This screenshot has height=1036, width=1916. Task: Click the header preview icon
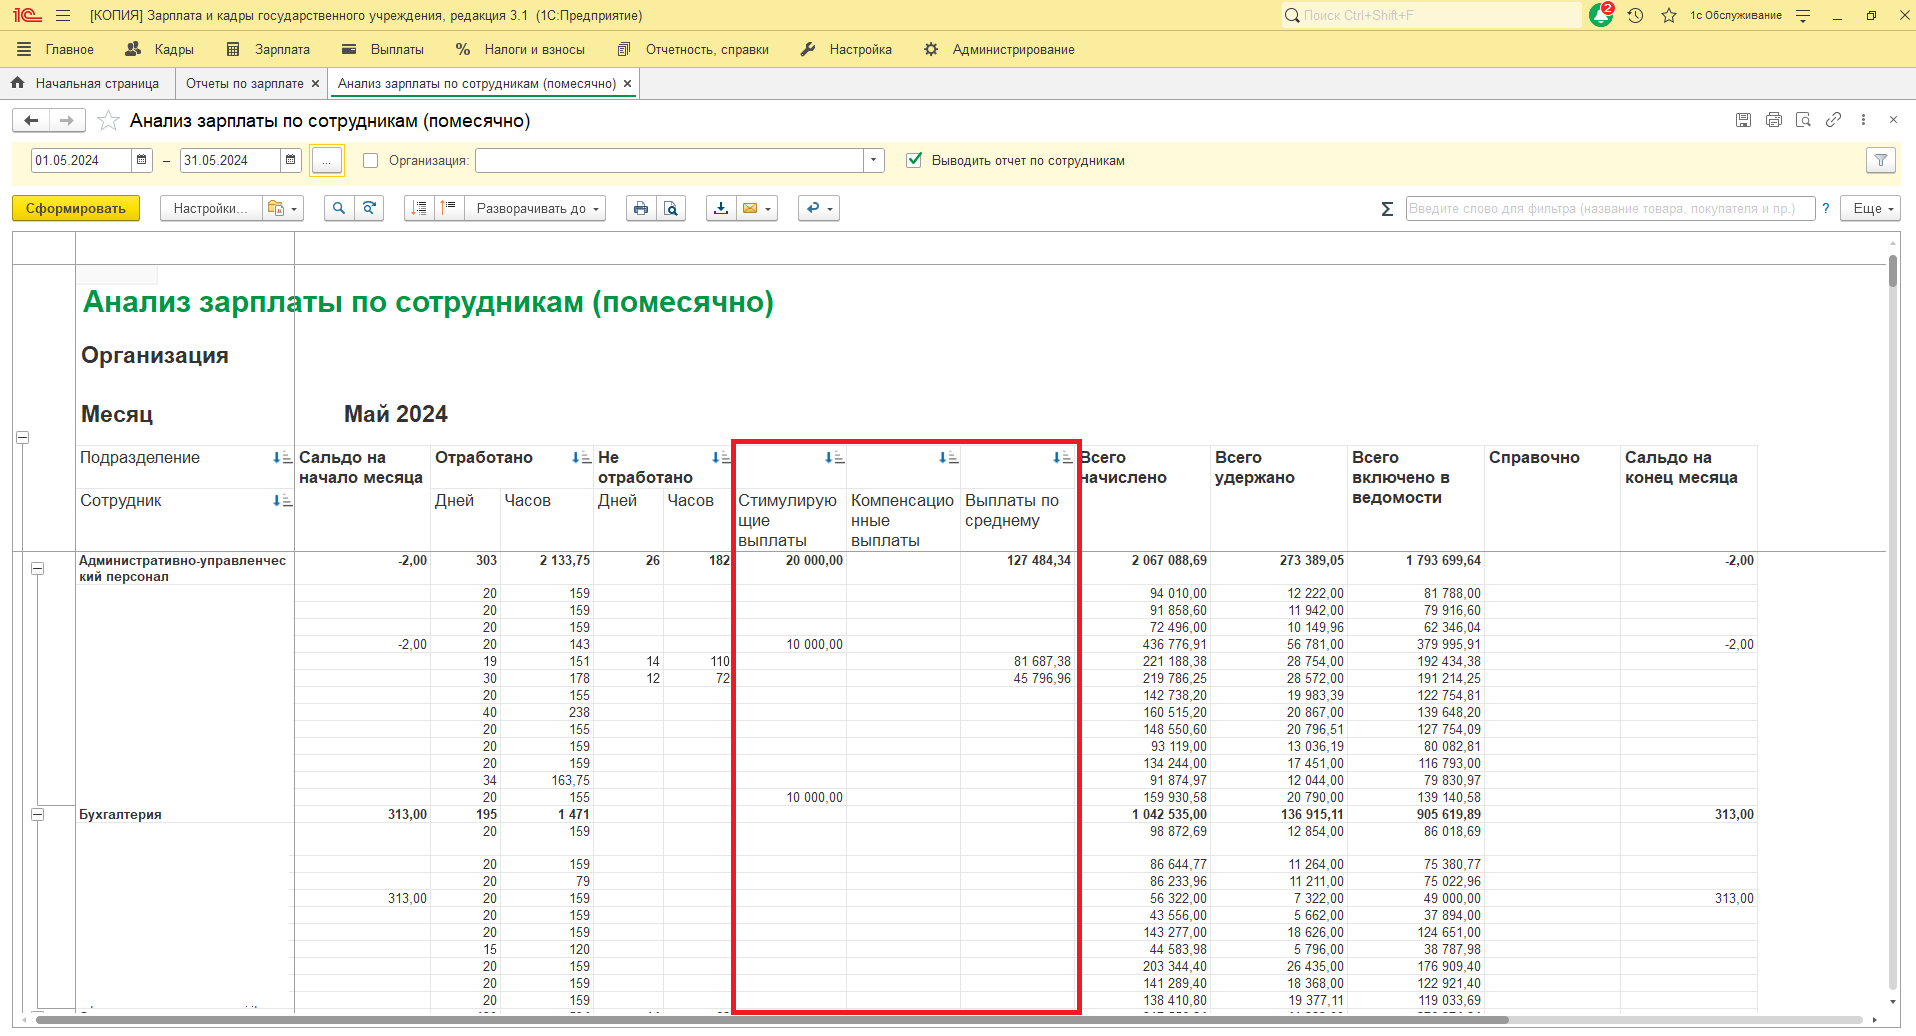click(x=1803, y=120)
